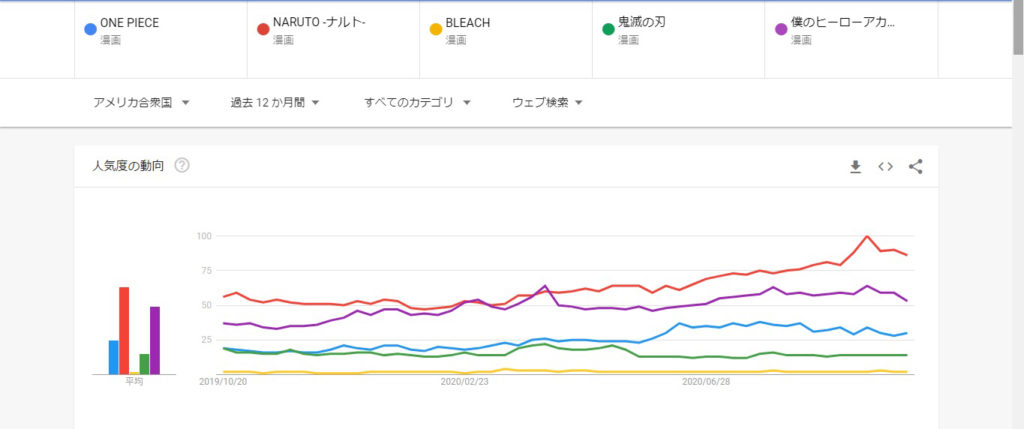Image resolution: width=1024 pixels, height=429 pixels.
Task: Expand the すべてのカテゴリ dropdown
Action: (x=418, y=102)
